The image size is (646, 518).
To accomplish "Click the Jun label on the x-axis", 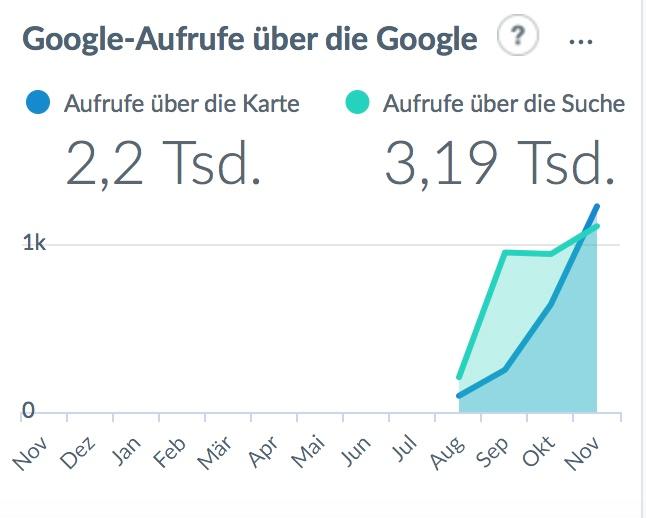I will pyautogui.click(x=358, y=453).
